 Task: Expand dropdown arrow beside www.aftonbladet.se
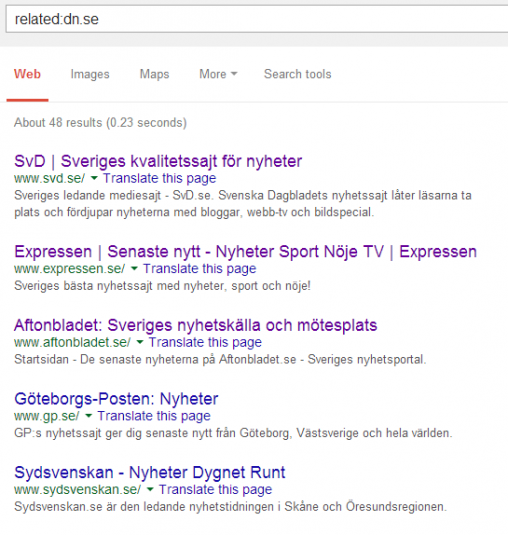click(140, 342)
